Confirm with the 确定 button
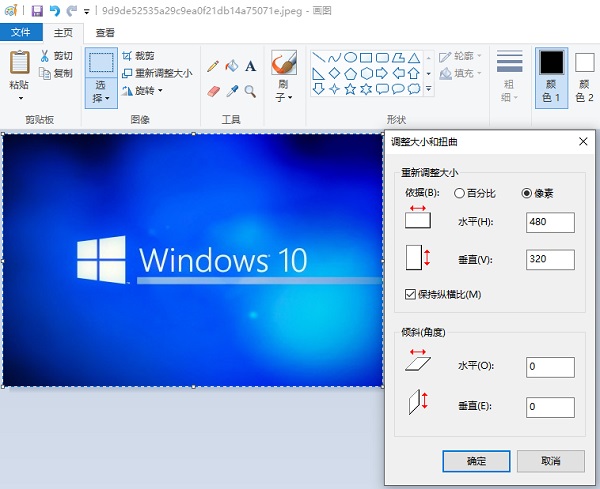Viewport: 600px width, 489px height. point(476,461)
